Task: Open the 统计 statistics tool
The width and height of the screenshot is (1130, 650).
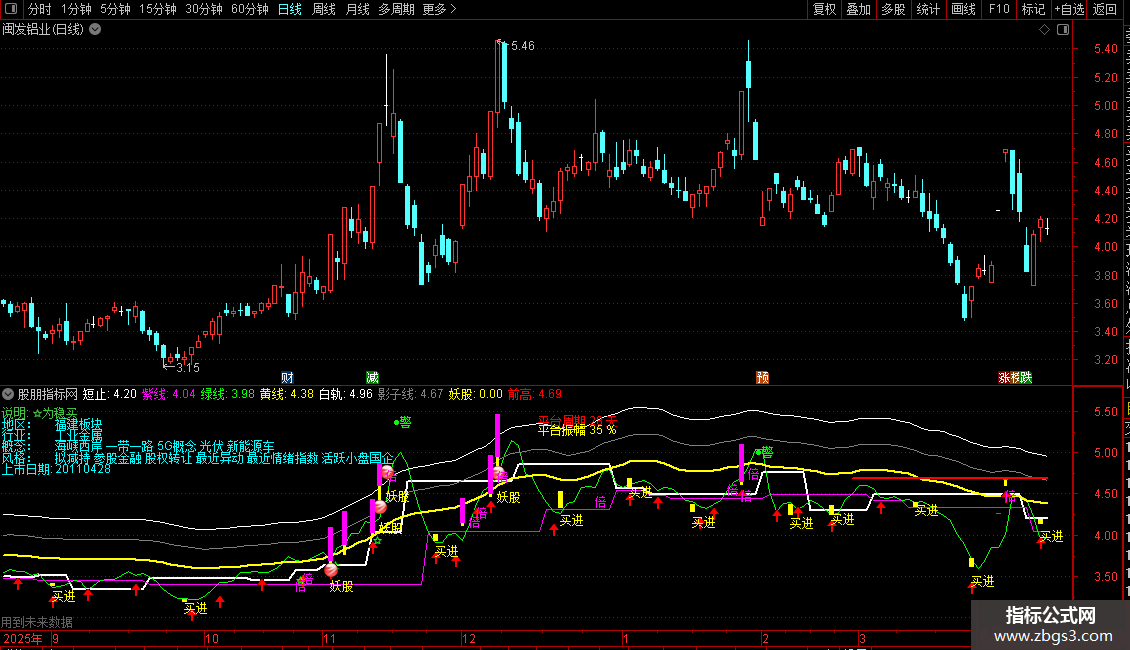Action: (x=927, y=9)
